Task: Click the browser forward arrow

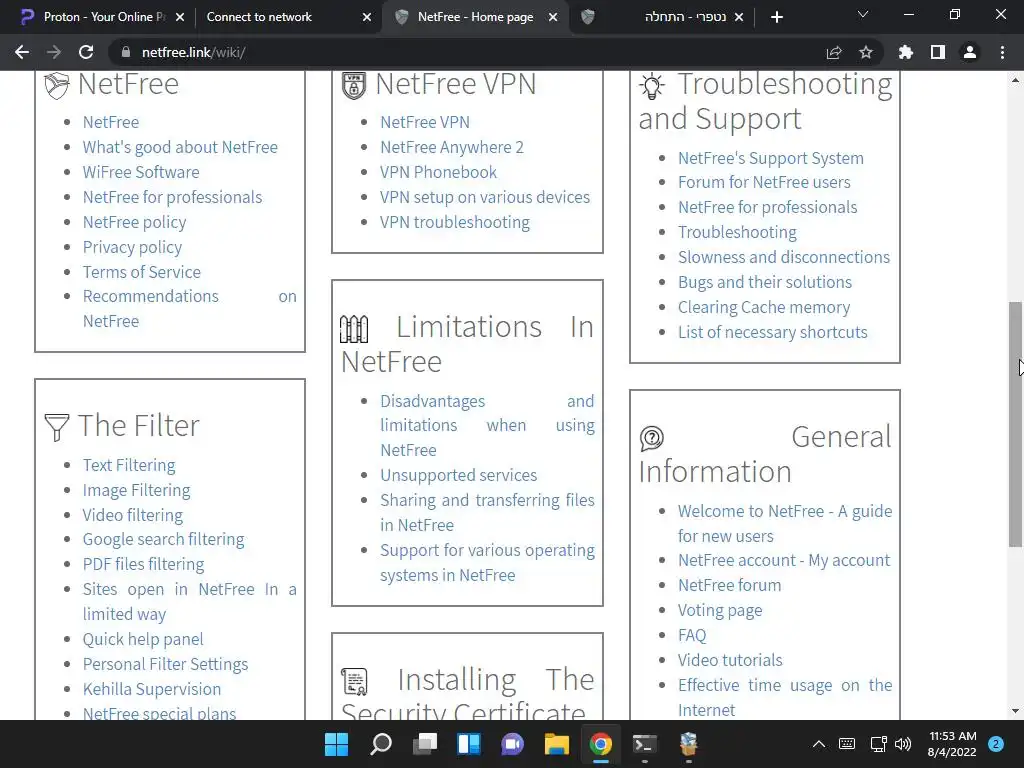Action: 54,52
